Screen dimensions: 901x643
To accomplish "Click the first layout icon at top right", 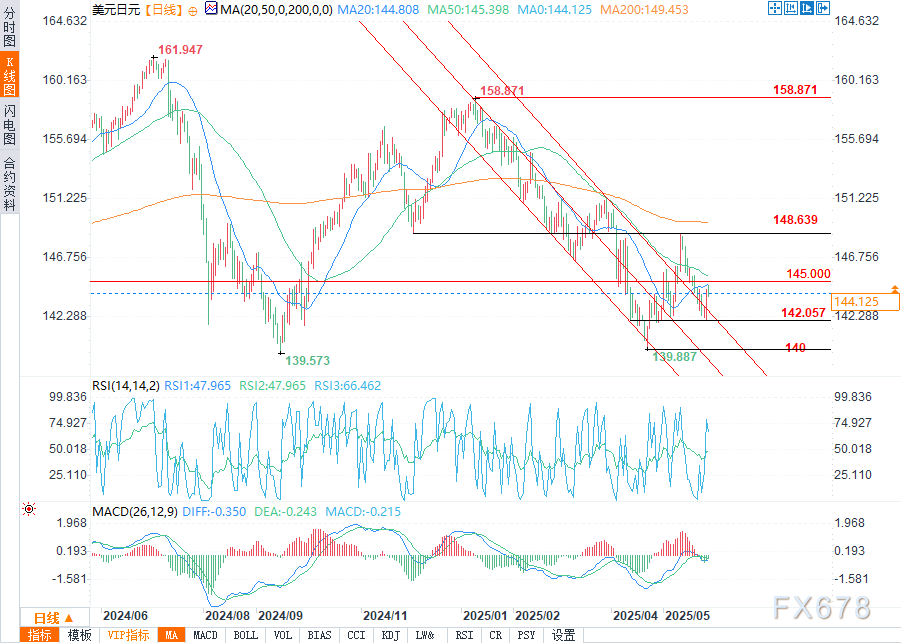I will pos(776,9).
